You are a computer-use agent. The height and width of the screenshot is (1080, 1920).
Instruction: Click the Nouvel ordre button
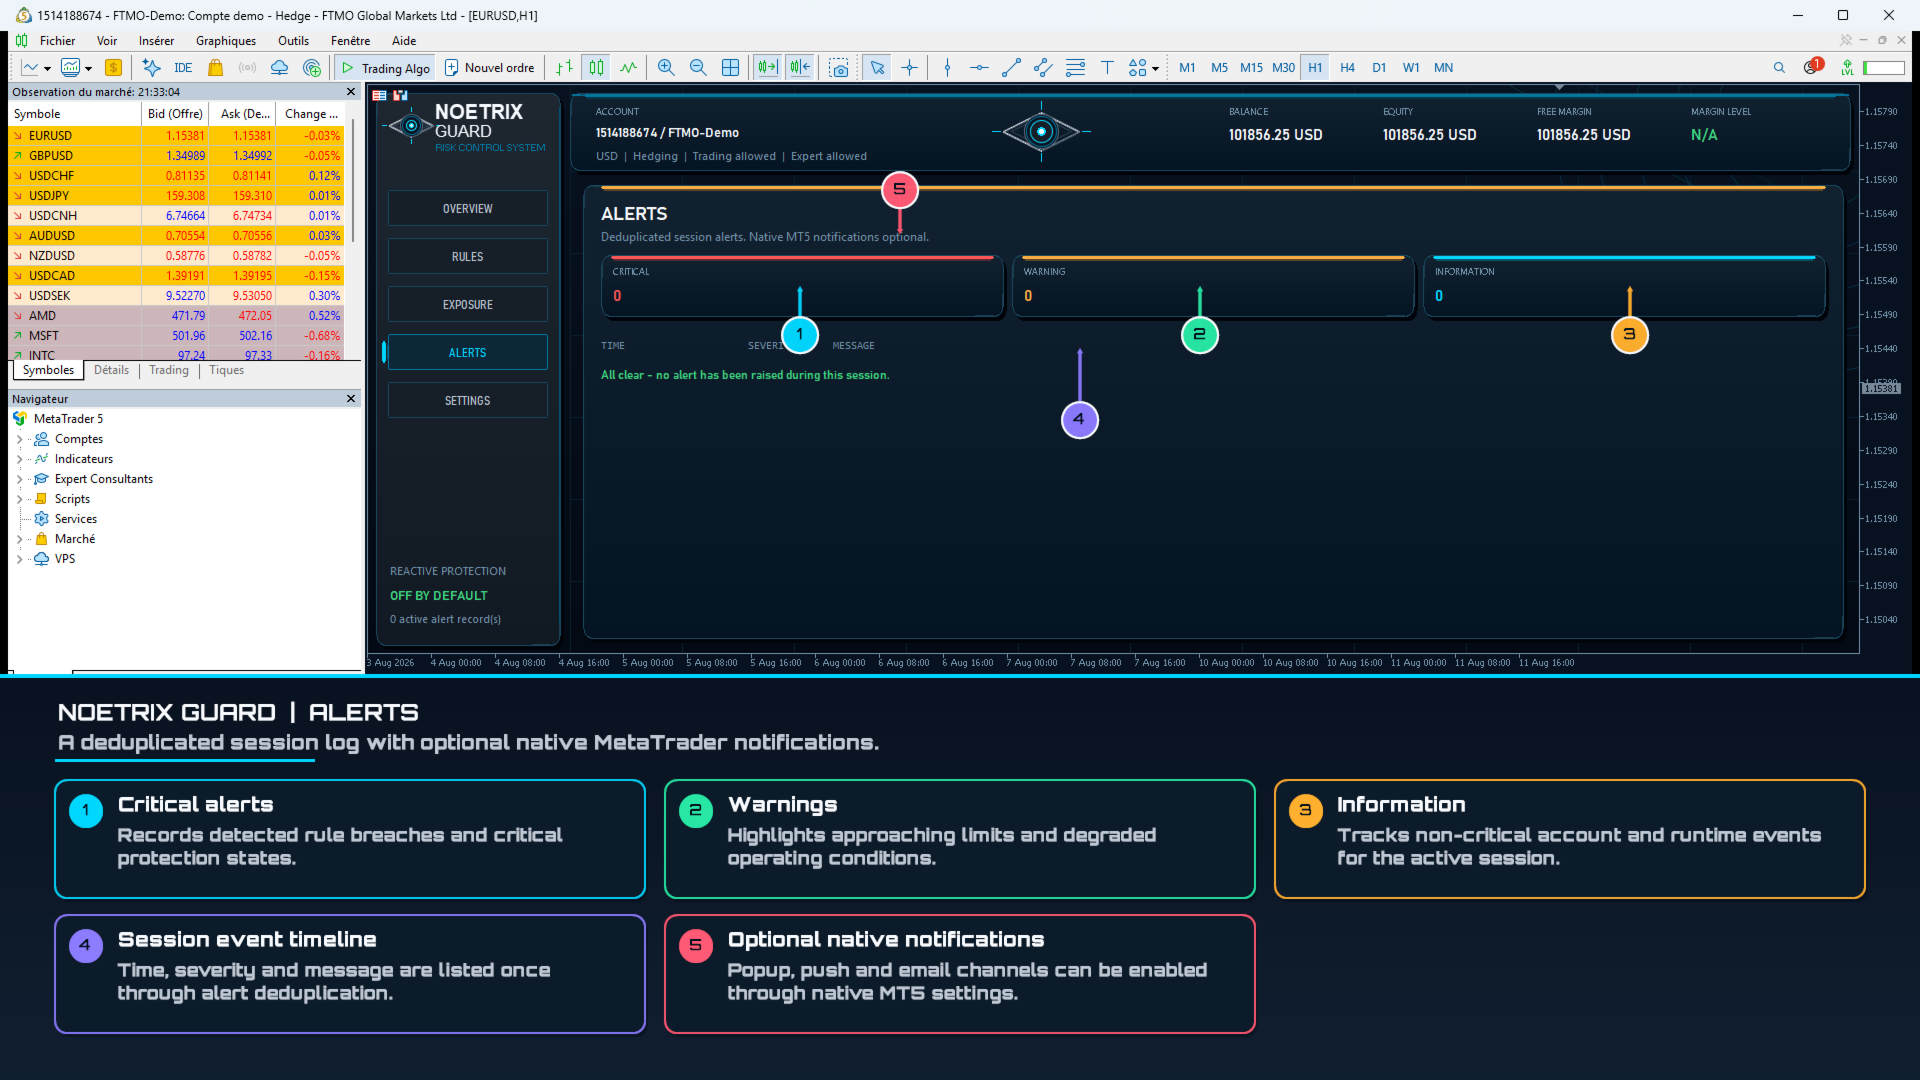coord(490,68)
